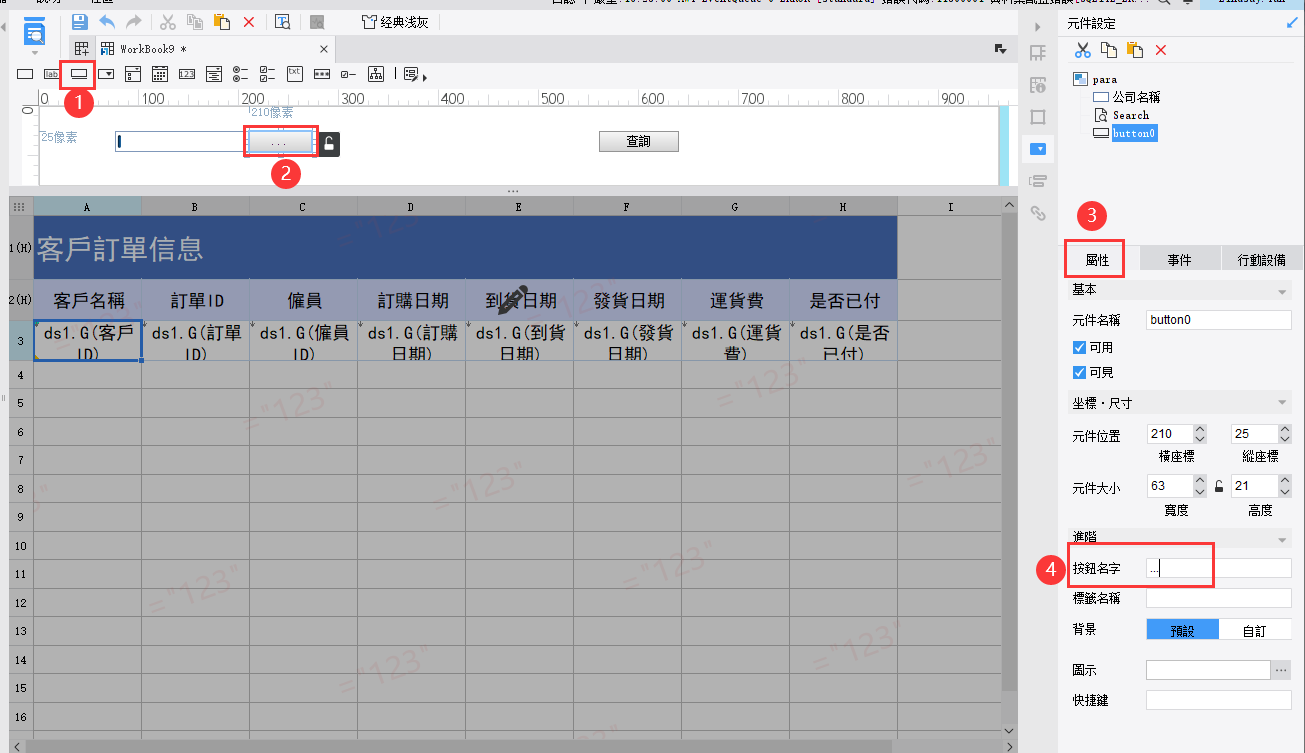Decrease the 縱座標 value with the down arrow

coord(1285,440)
